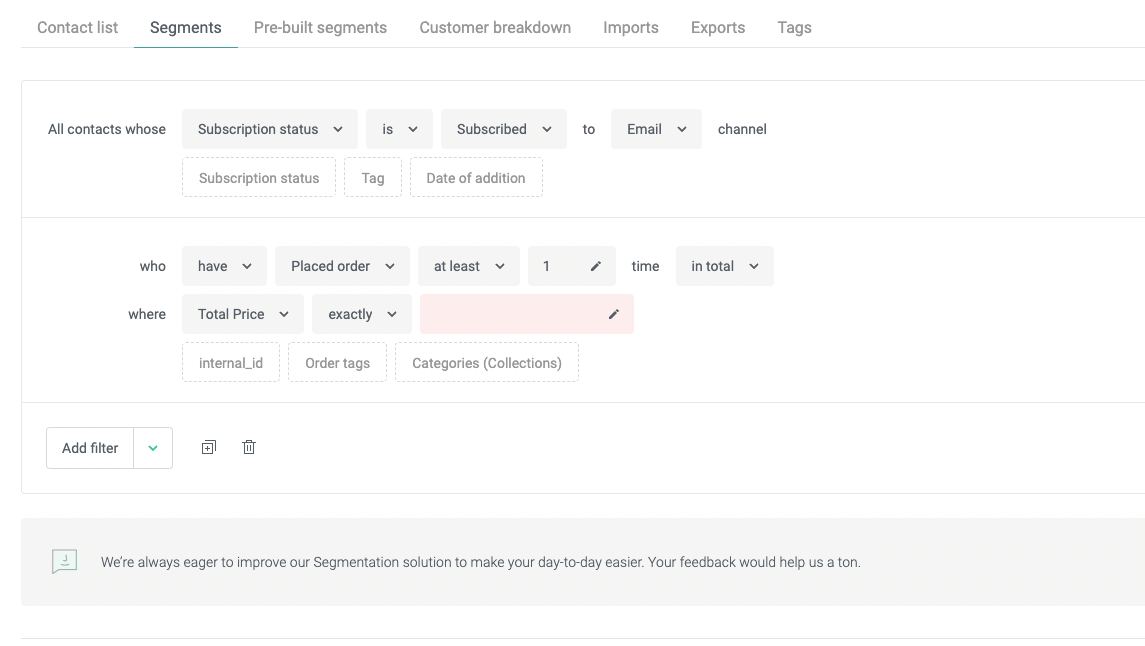Screen dimensions: 1145x646
Task: Change the Placed order event dropdown
Action: 342,266
